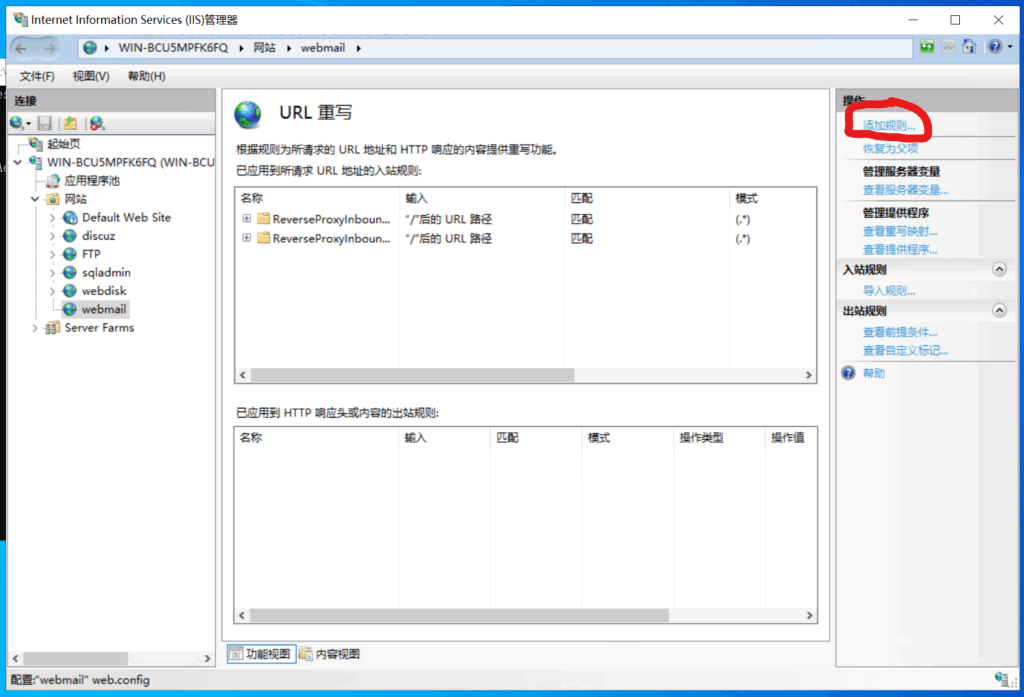Select the webdisk site
This screenshot has height=697, width=1024.
point(104,291)
